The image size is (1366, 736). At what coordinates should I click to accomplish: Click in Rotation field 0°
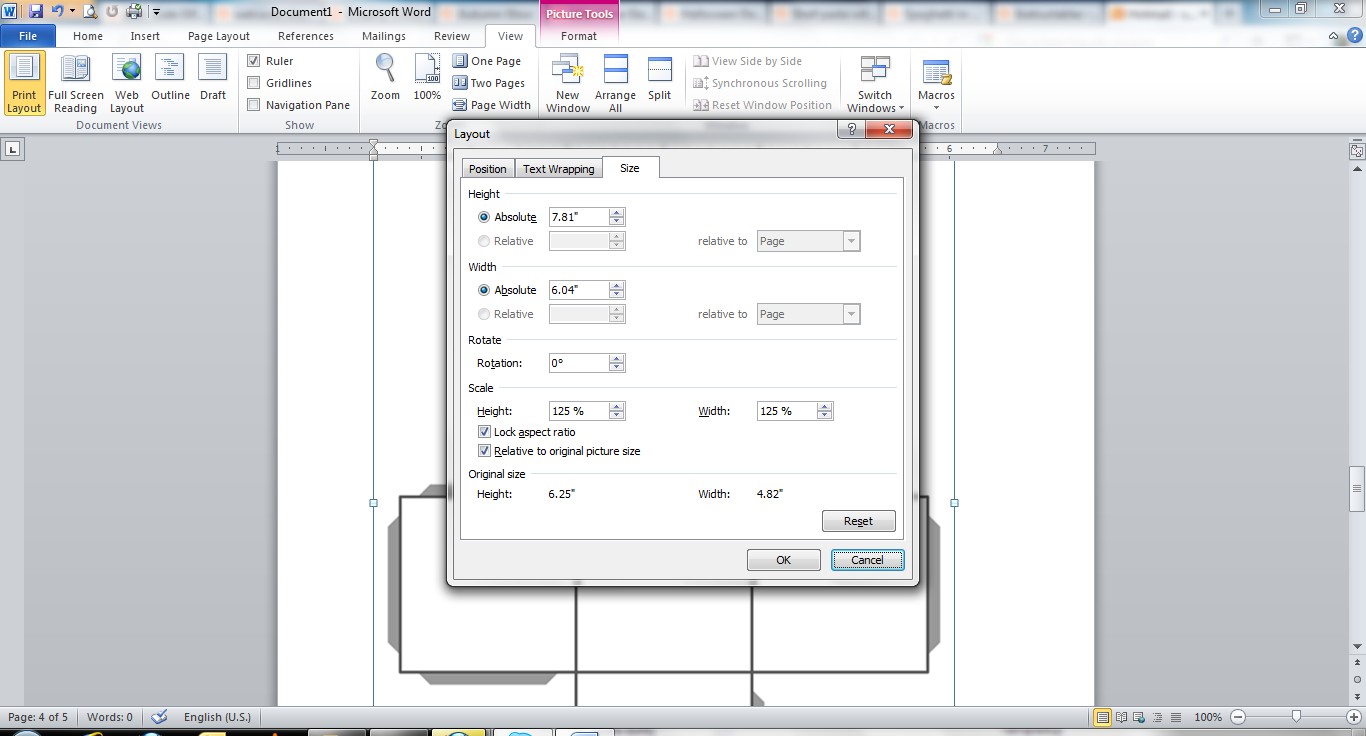pos(579,363)
